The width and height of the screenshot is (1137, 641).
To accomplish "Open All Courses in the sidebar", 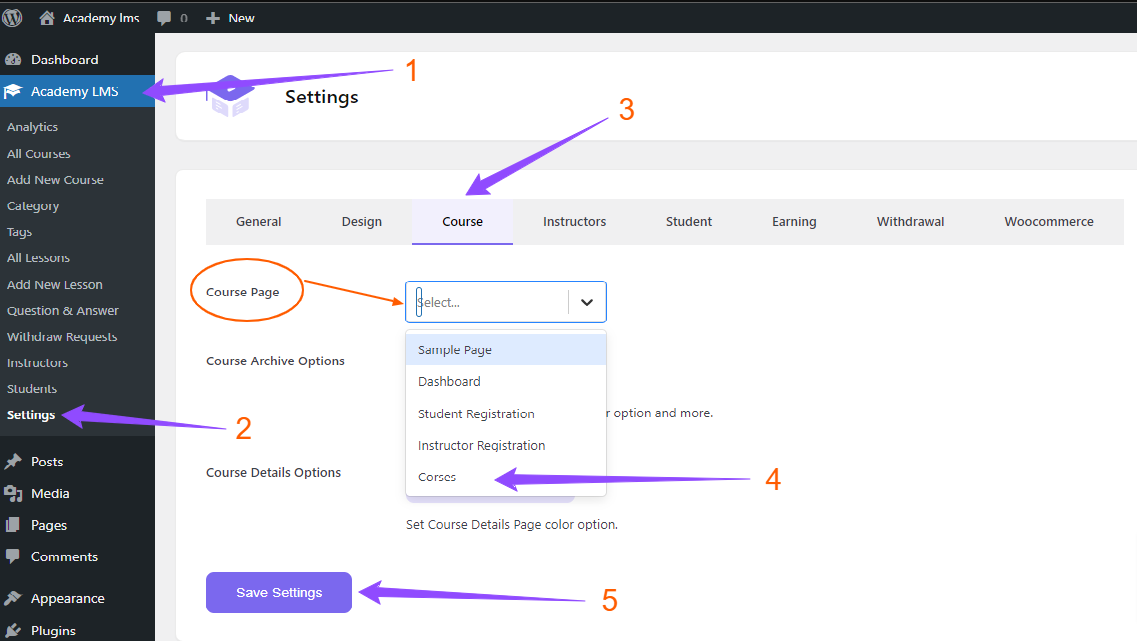I will click(x=38, y=154).
